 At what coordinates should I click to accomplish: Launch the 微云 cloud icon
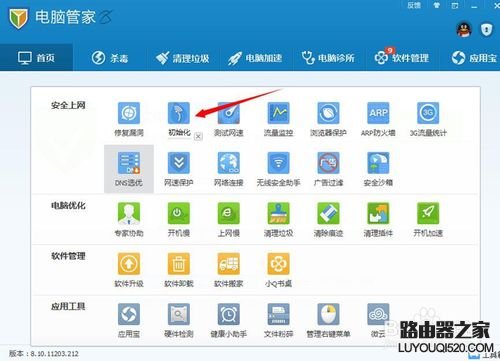[378, 314]
